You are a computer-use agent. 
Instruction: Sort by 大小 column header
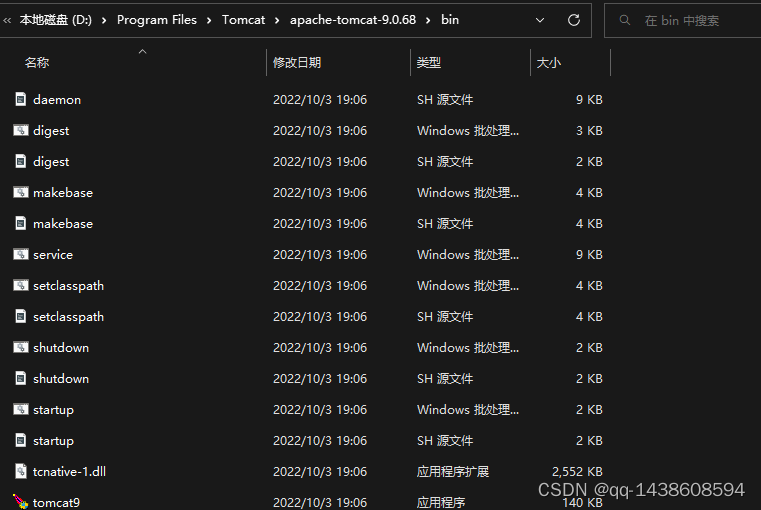(x=548, y=63)
